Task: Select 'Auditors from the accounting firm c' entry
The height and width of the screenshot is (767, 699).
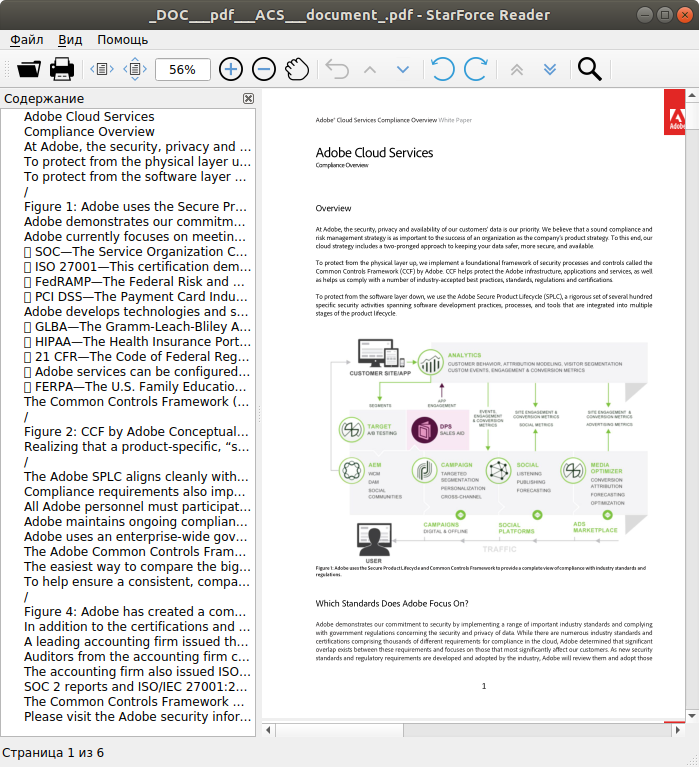Action: (136, 657)
